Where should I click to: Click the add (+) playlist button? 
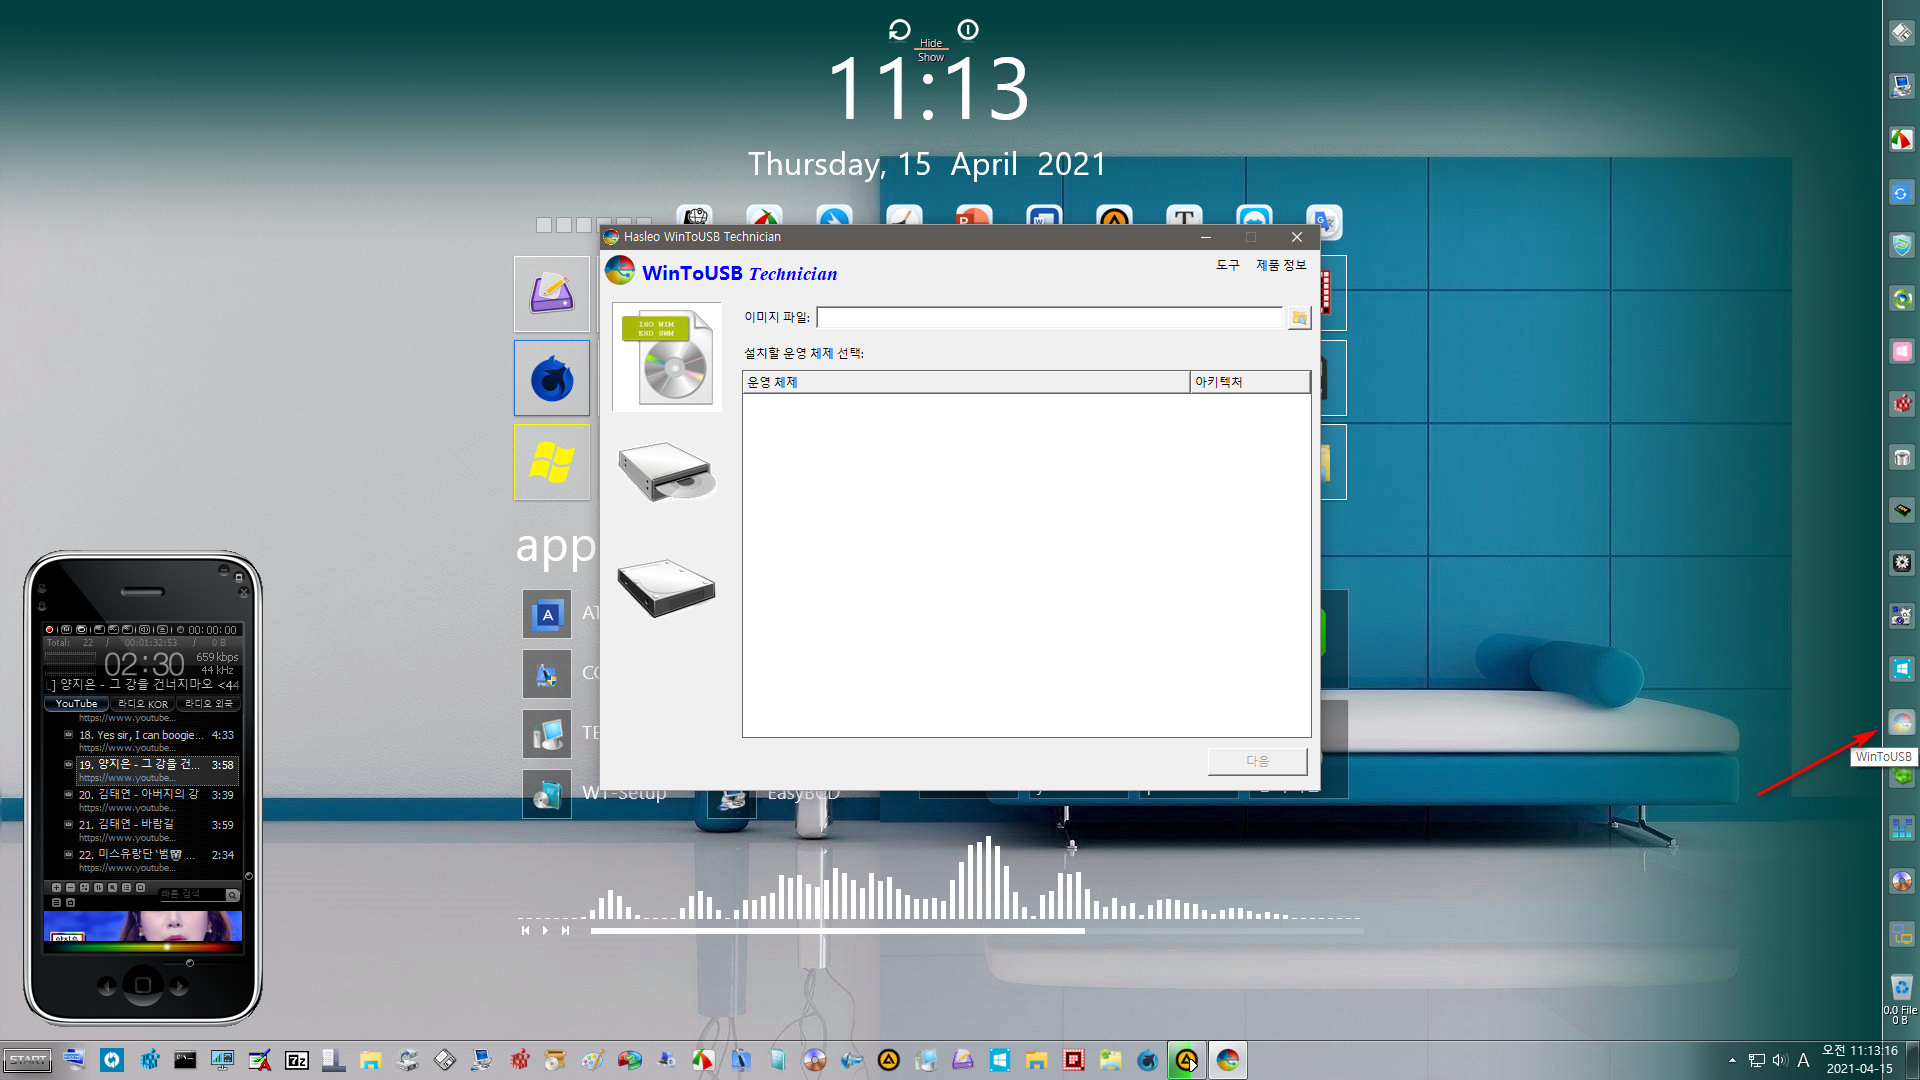(56, 888)
